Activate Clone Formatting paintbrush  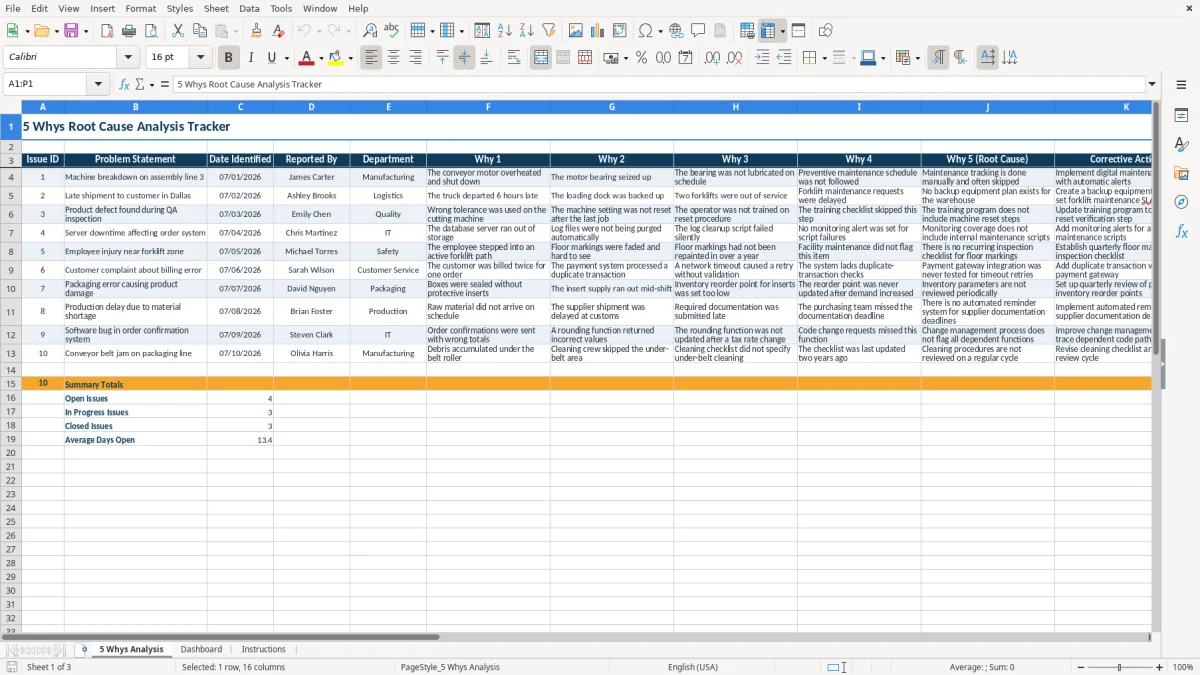pos(256,31)
